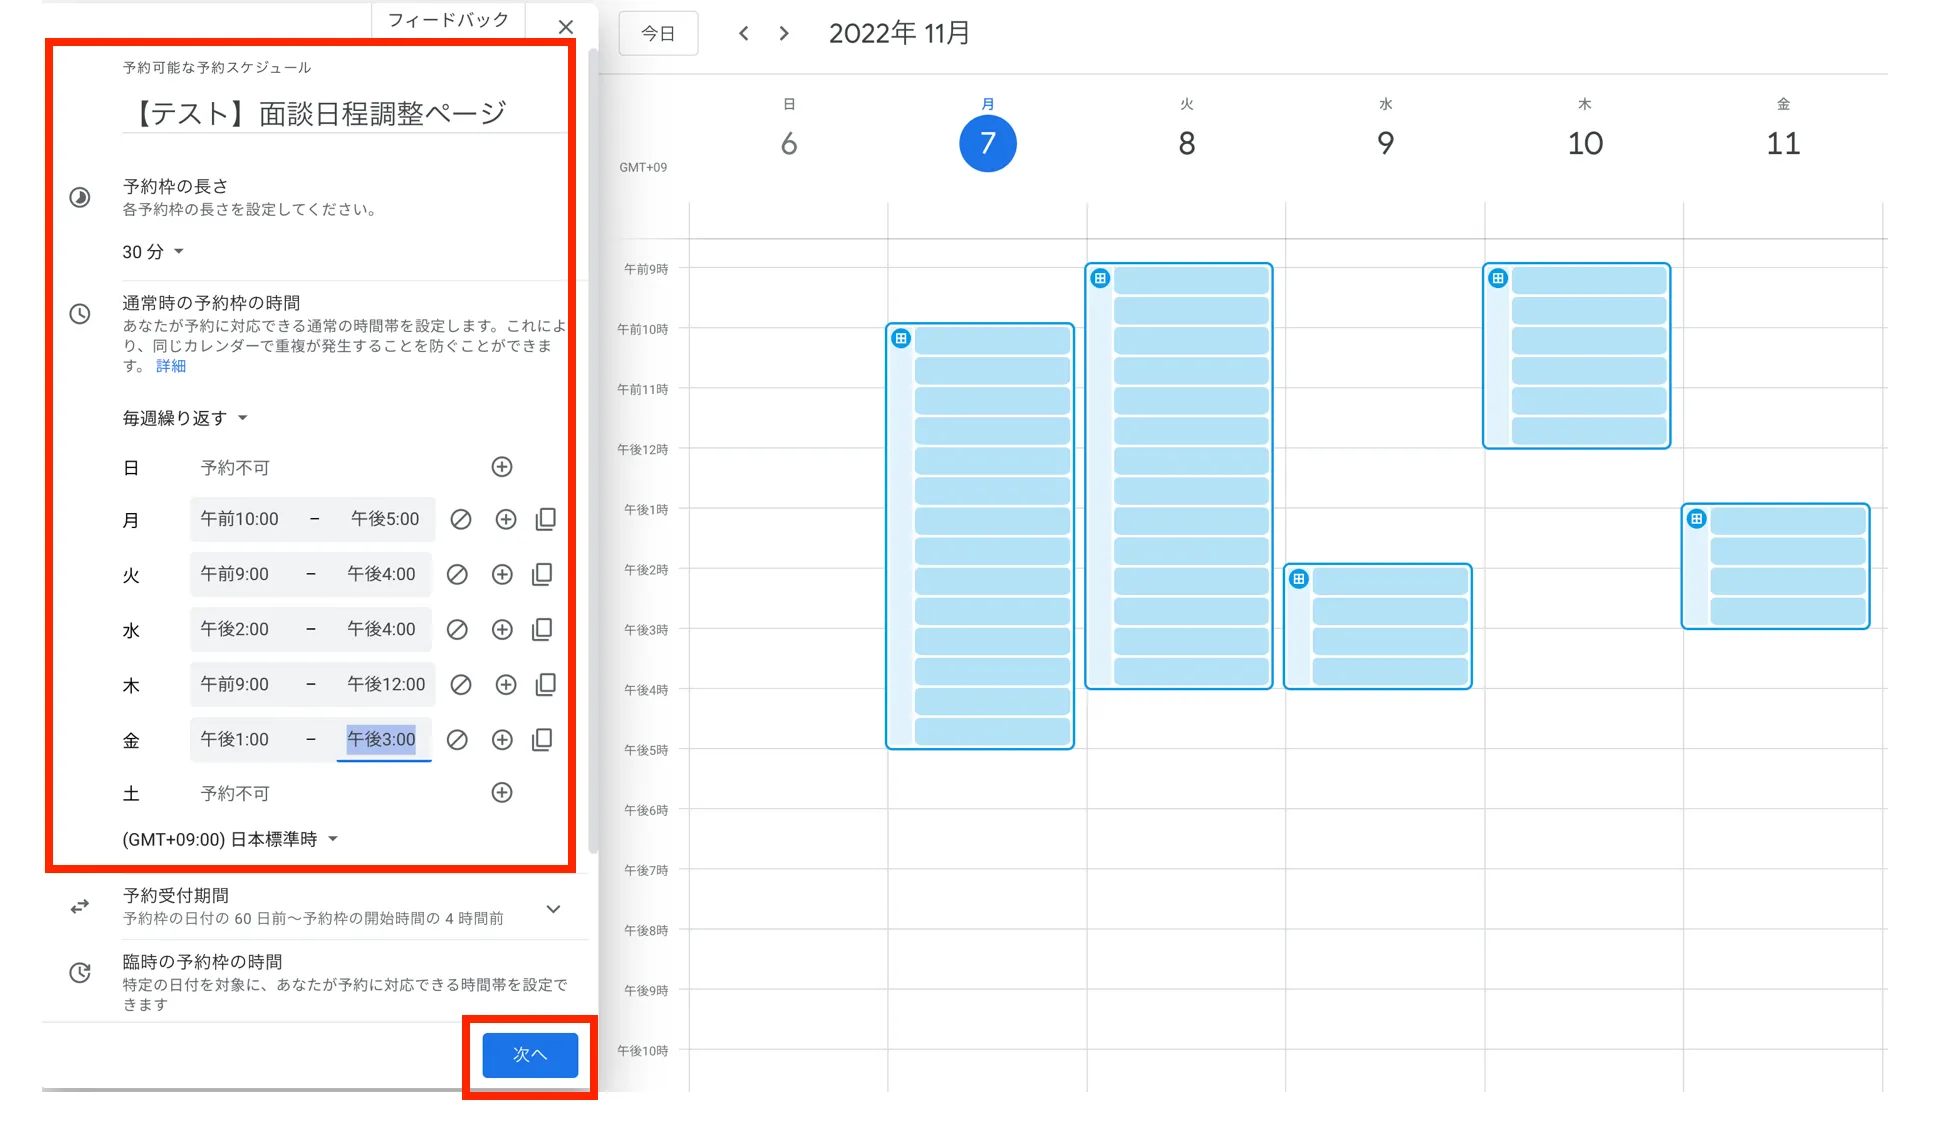Open Monday start time 午前10:00
Screen dimensions: 1948x1126
point(240,519)
